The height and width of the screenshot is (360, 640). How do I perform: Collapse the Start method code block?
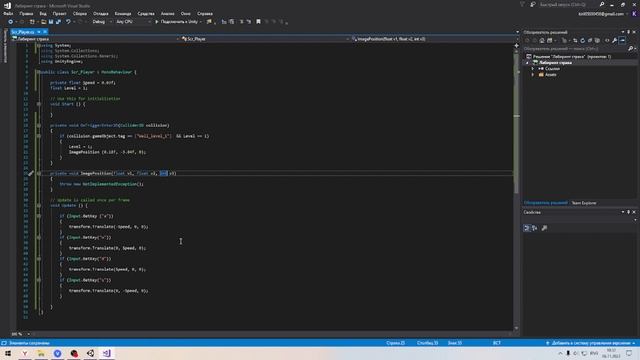(39, 104)
